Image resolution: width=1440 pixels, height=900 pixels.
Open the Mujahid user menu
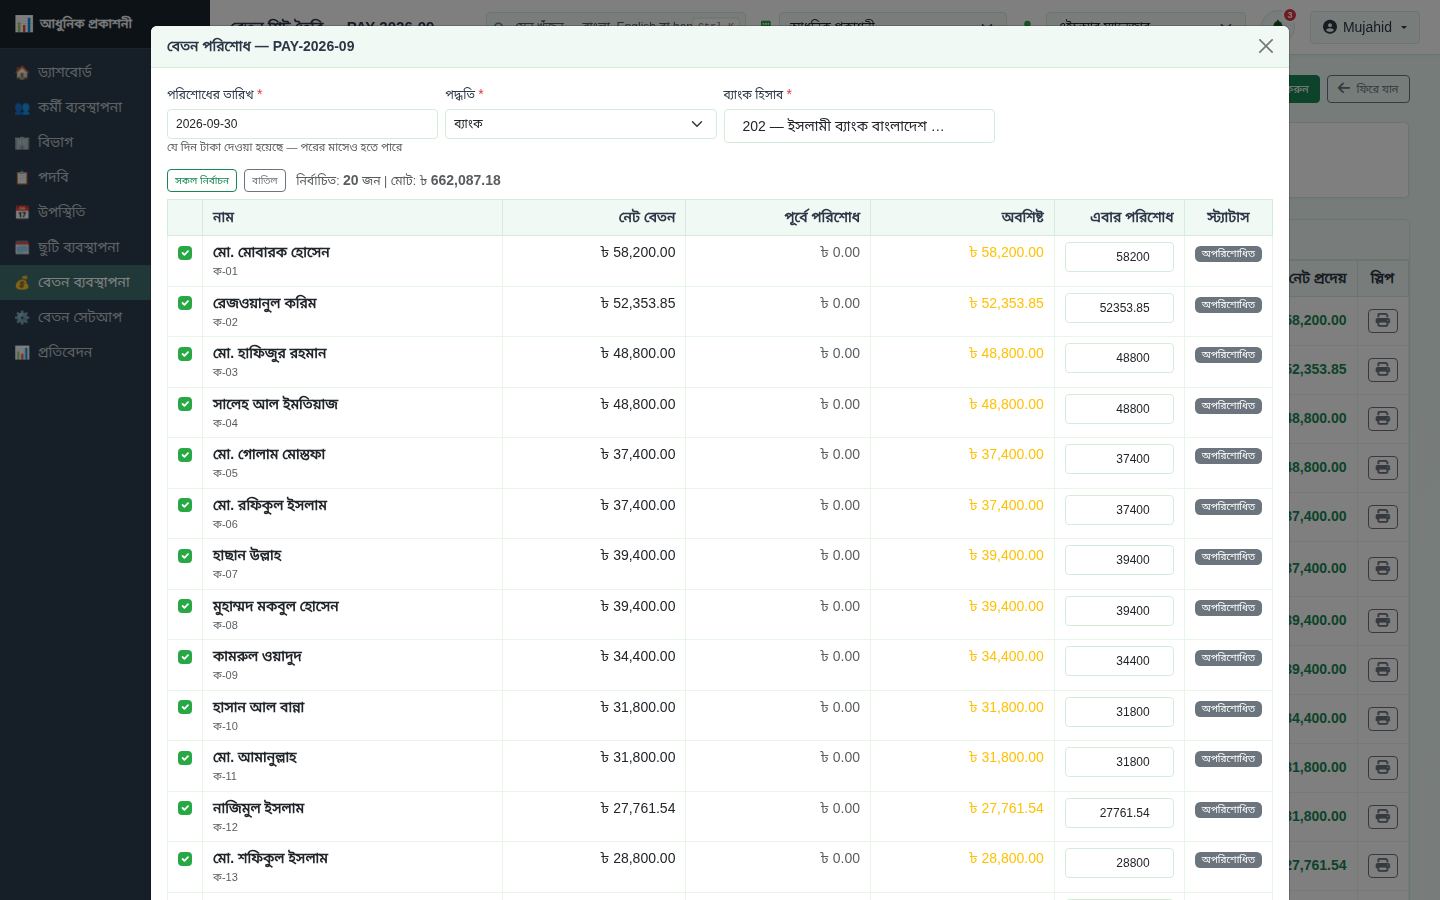(x=1364, y=27)
